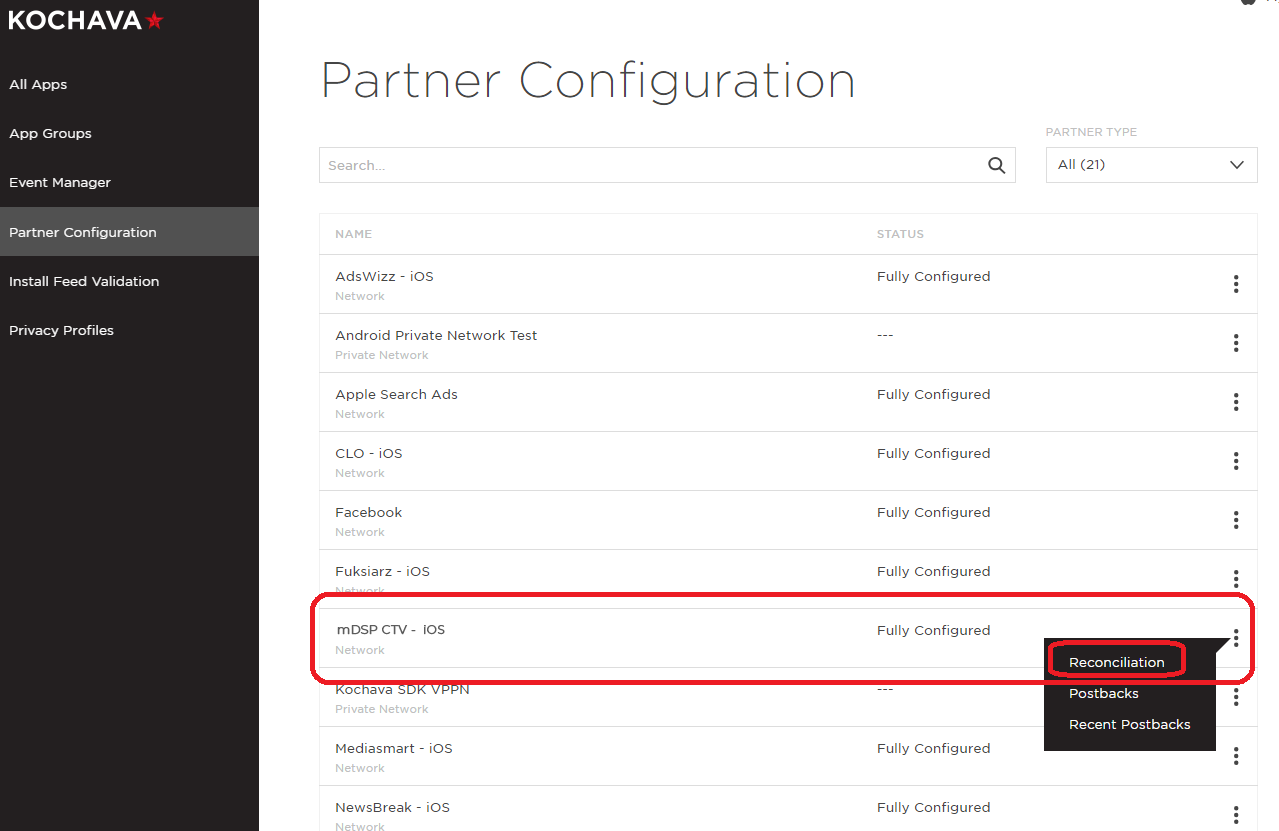Screen dimensions: 1279x831
Task: Click the search magnifier icon
Action: pos(996,166)
